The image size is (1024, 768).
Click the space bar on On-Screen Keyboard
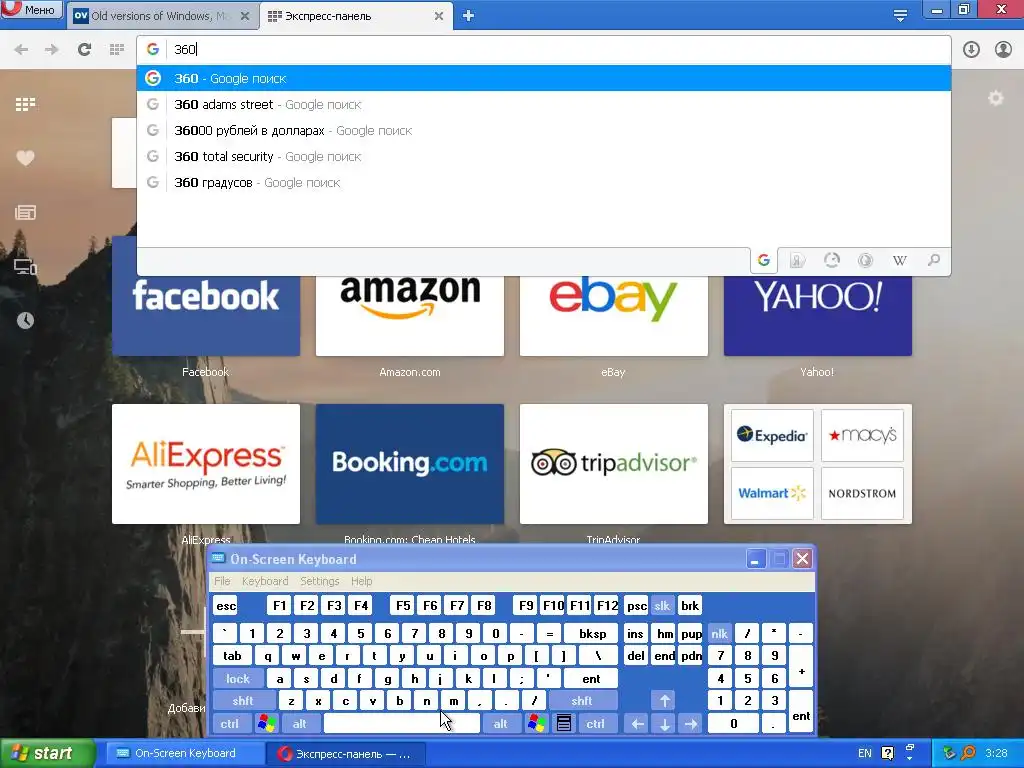pyautogui.click(x=402, y=724)
